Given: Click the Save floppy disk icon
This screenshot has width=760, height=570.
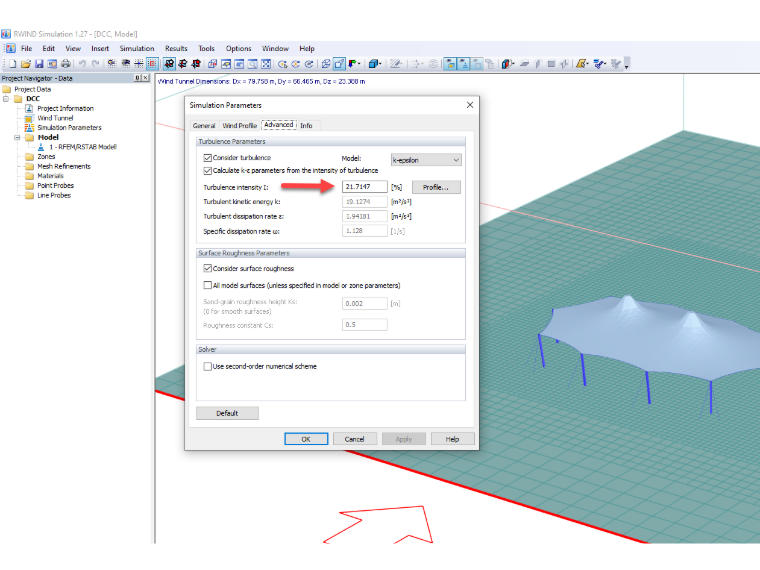Looking at the screenshot, I should (x=39, y=63).
